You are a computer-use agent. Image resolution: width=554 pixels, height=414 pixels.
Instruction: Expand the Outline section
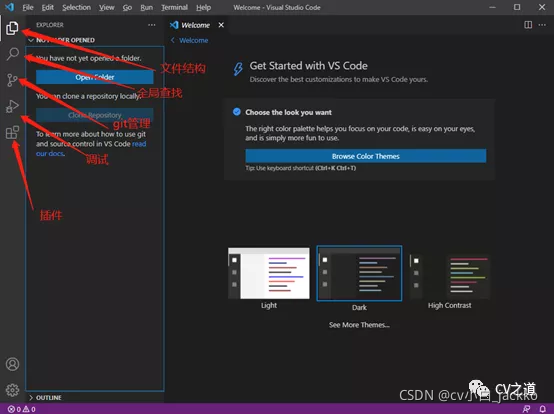coord(31,398)
